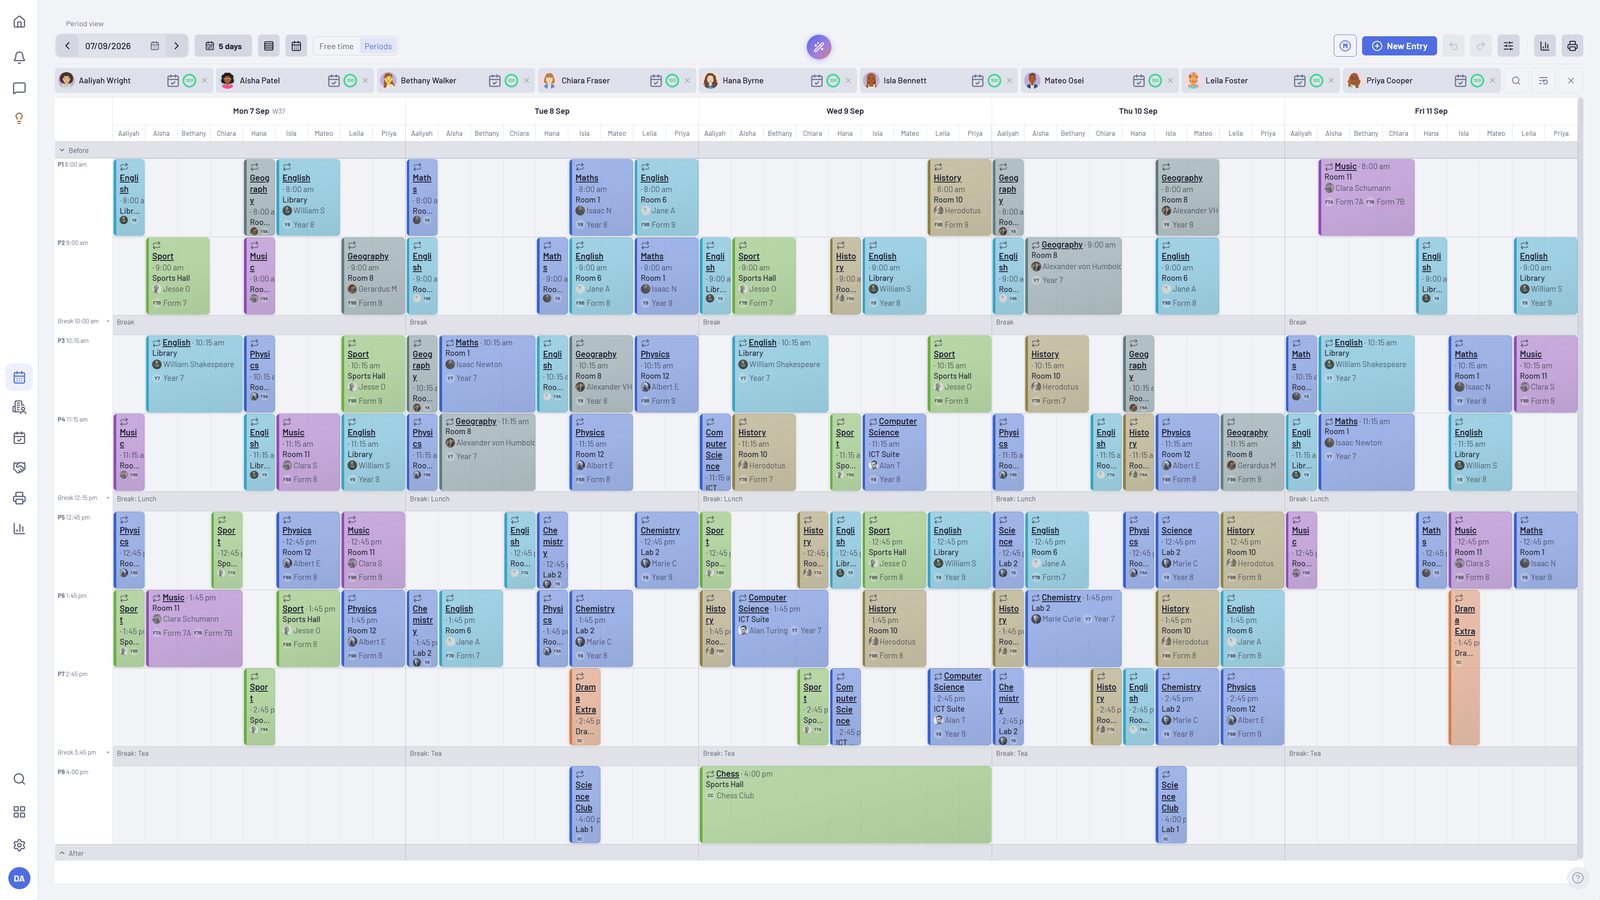Click the Wed 9 Sep day header

pos(845,111)
